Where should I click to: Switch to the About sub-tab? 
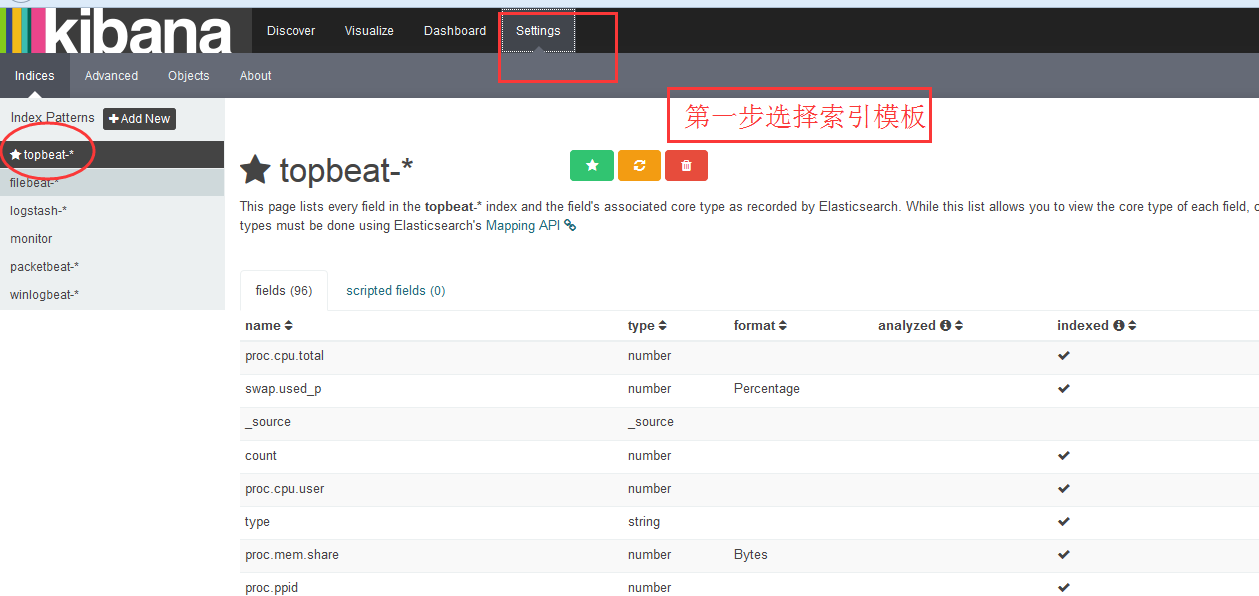256,76
